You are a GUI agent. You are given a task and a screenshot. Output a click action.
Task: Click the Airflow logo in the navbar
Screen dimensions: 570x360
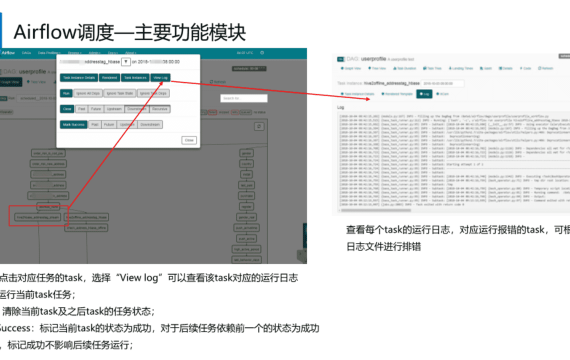point(8,53)
